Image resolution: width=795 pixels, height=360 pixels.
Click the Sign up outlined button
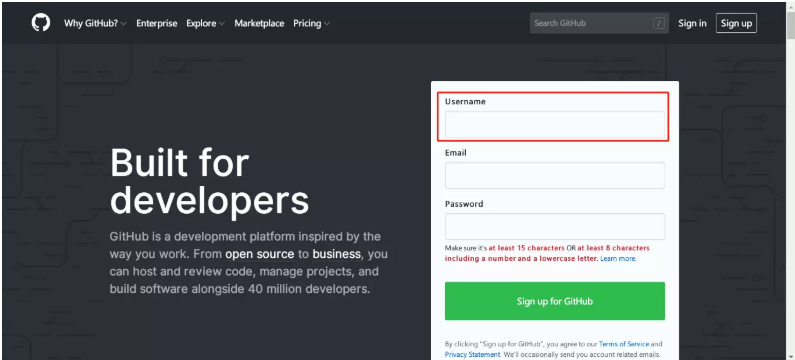click(736, 23)
